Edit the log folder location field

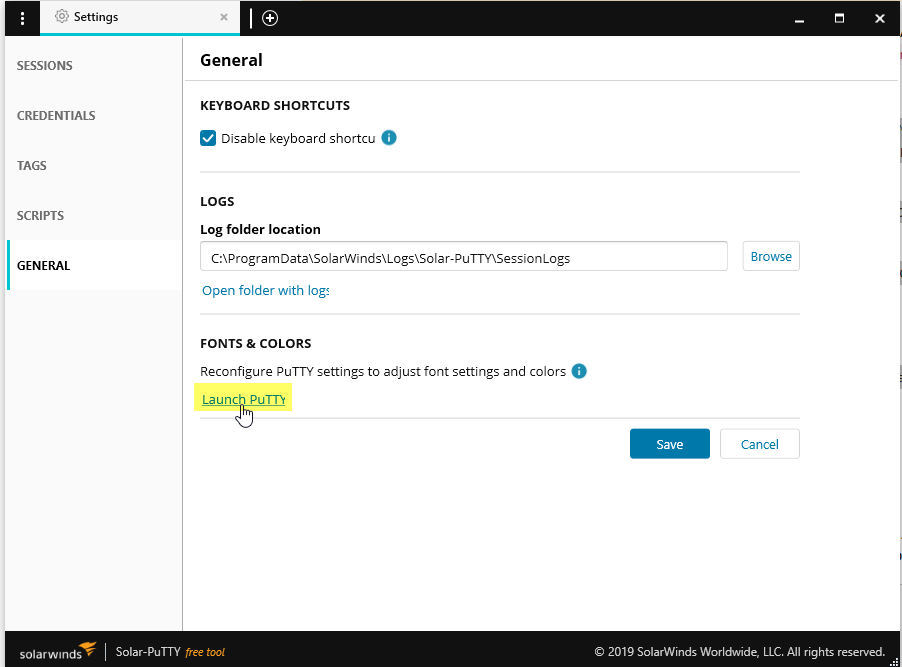point(464,256)
